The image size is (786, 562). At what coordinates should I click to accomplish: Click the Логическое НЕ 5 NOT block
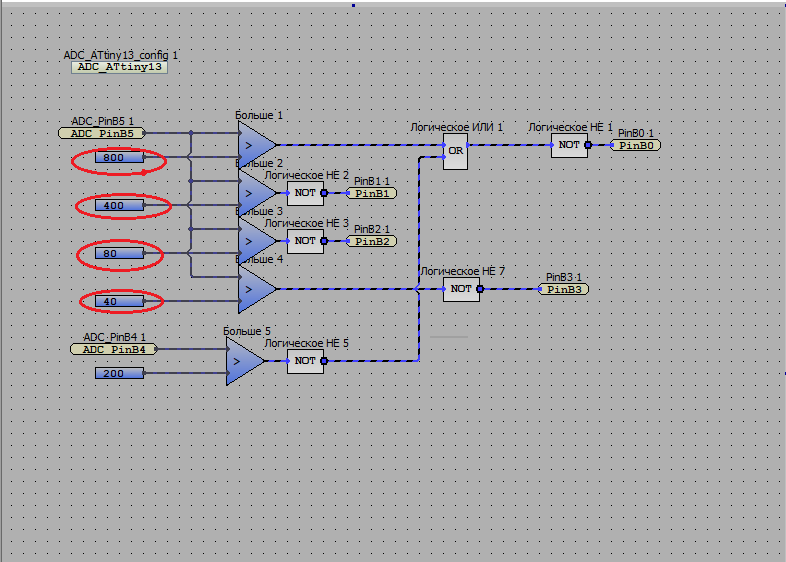click(x=304, y=361)
